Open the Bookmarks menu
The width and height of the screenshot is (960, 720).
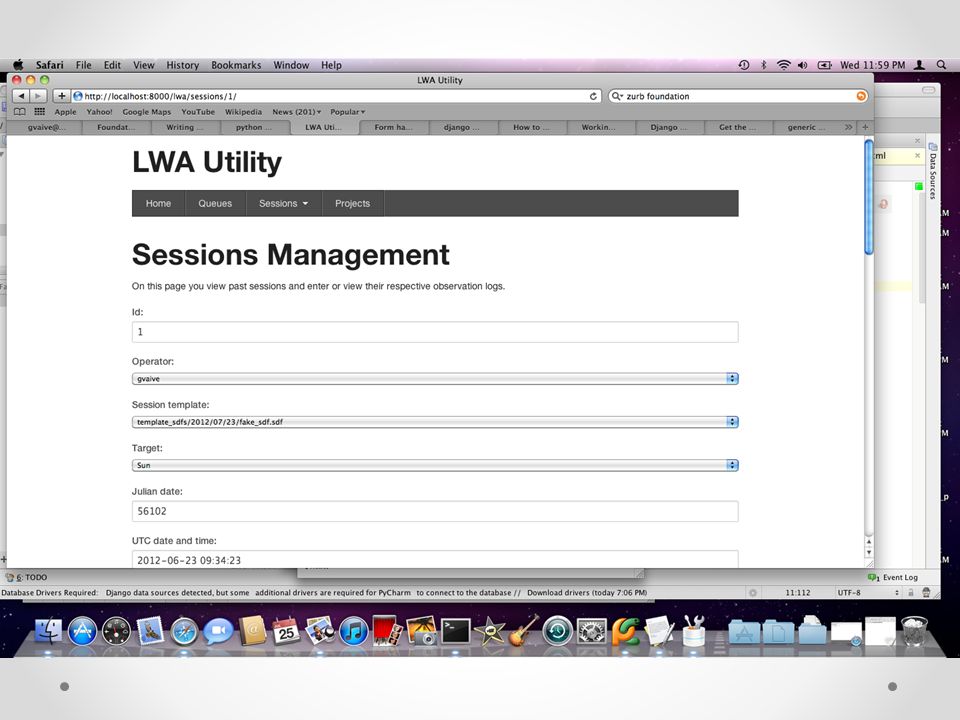point(236,65)
